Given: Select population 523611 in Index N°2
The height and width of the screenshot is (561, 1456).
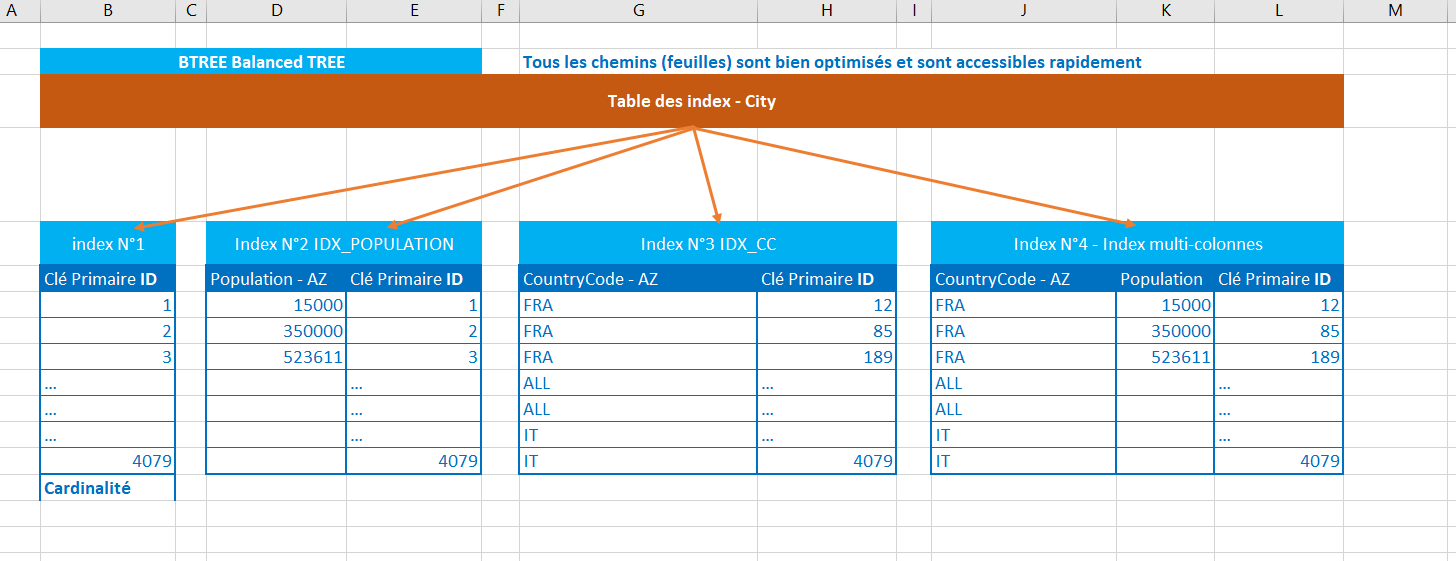Looking at the screenshot, I should coord(276,357).
